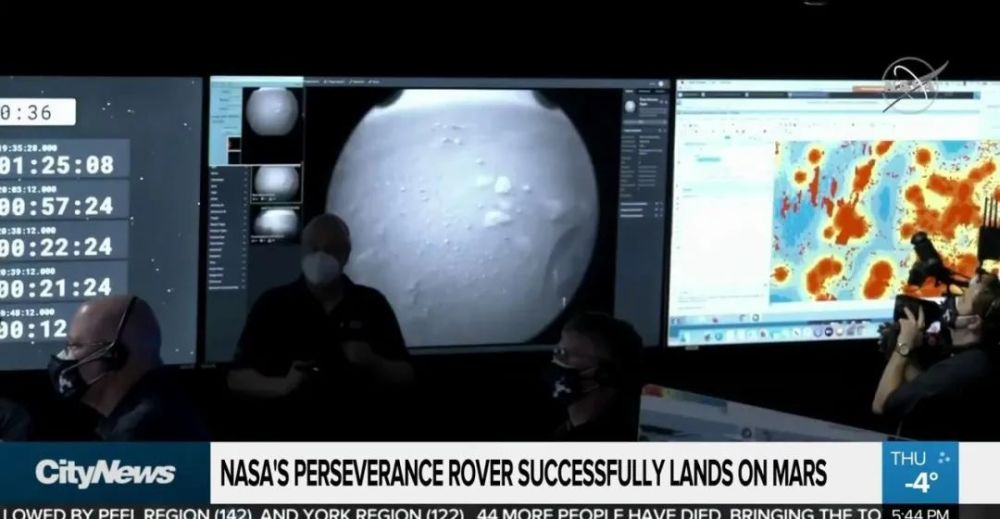
Task: Click the white 0:36 clock box
Action: click(x=38, y=112)
